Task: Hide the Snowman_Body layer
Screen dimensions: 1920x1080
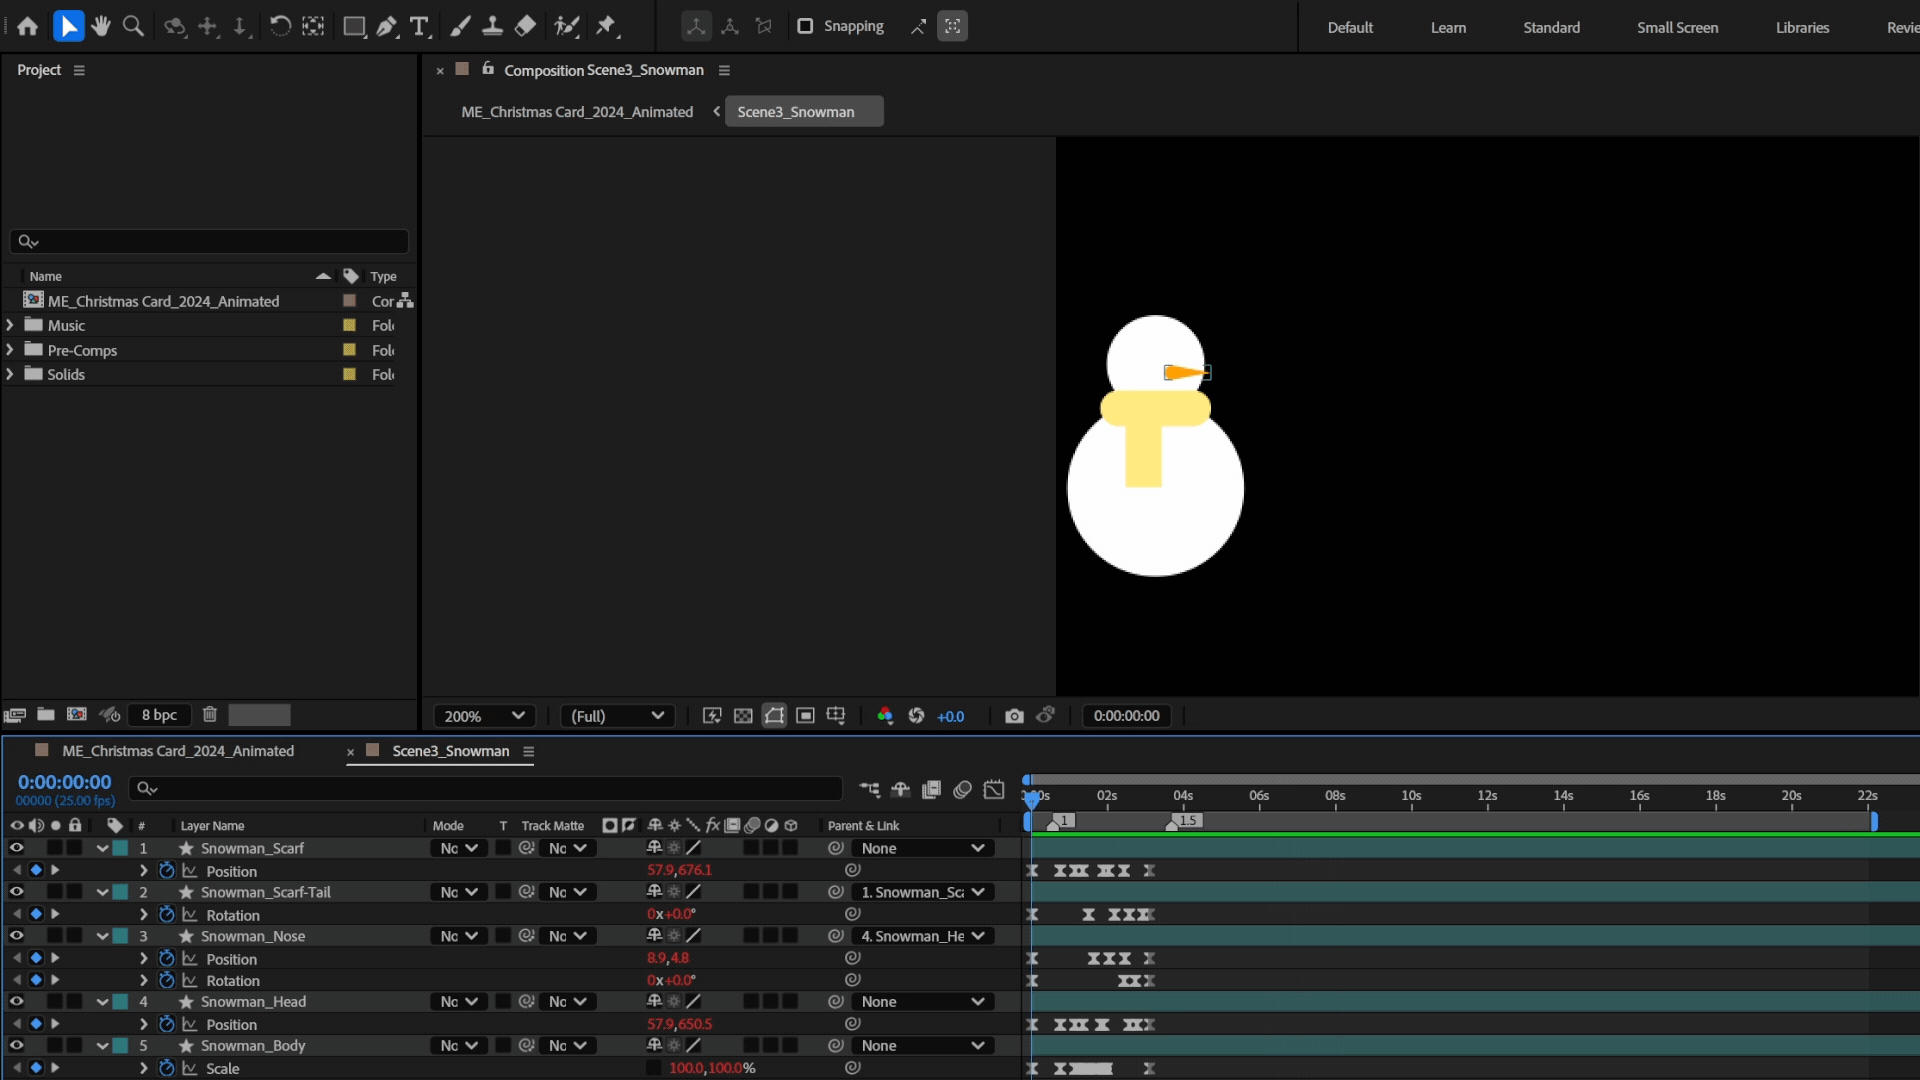Action: 16,1045
